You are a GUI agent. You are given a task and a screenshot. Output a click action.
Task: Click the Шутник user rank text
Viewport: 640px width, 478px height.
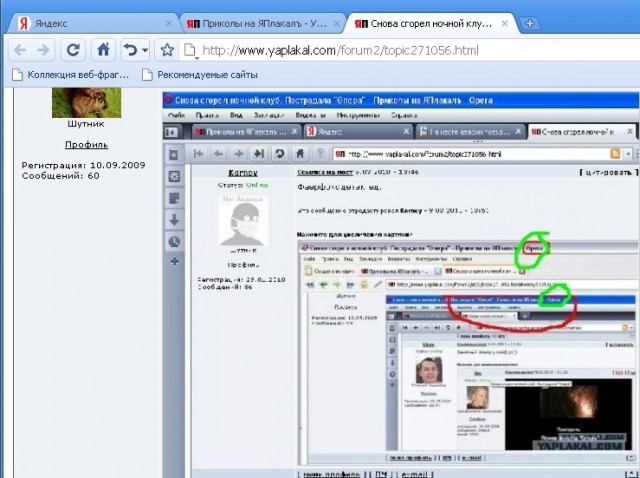click(x=86, y=124)
